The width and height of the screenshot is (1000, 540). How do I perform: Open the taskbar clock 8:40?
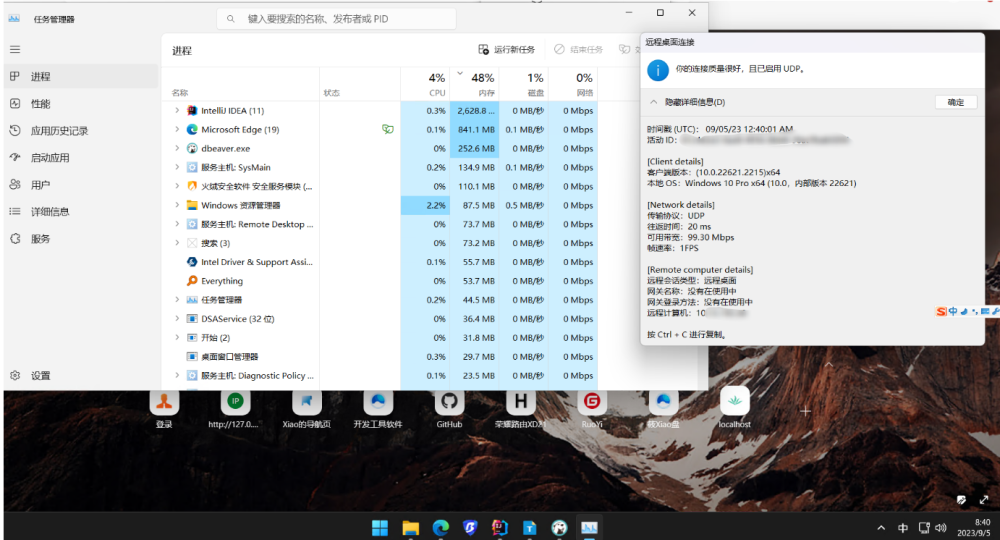point(976,528)
